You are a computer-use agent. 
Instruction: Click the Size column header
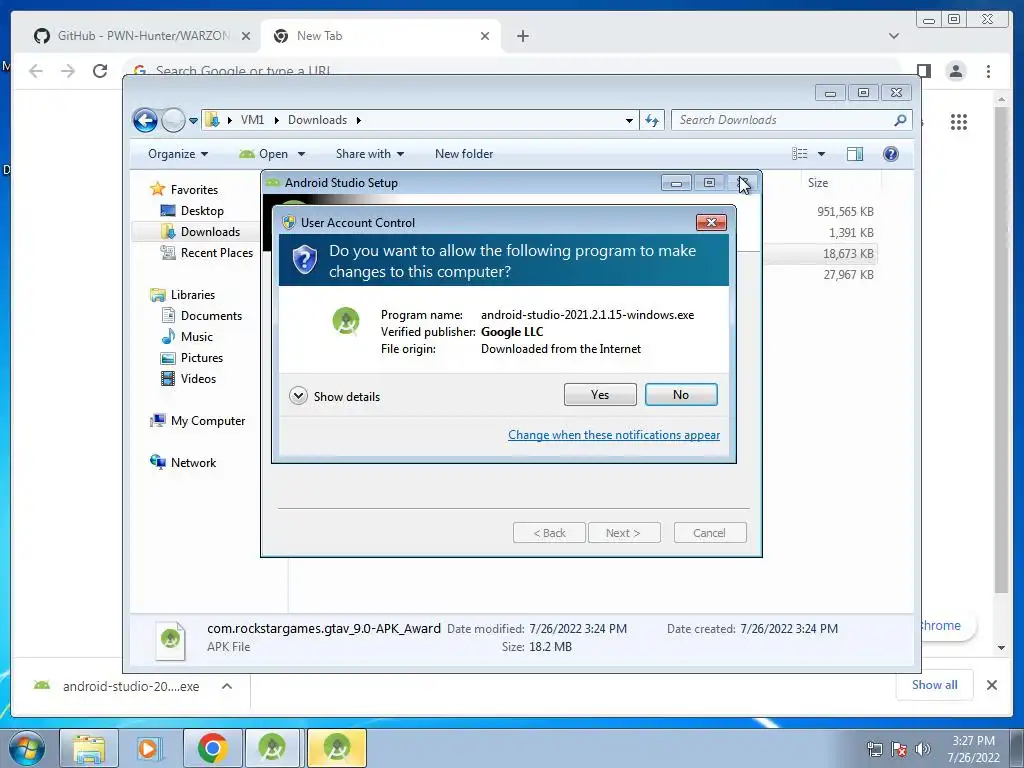pyautogui.click(x=818, y=183)
